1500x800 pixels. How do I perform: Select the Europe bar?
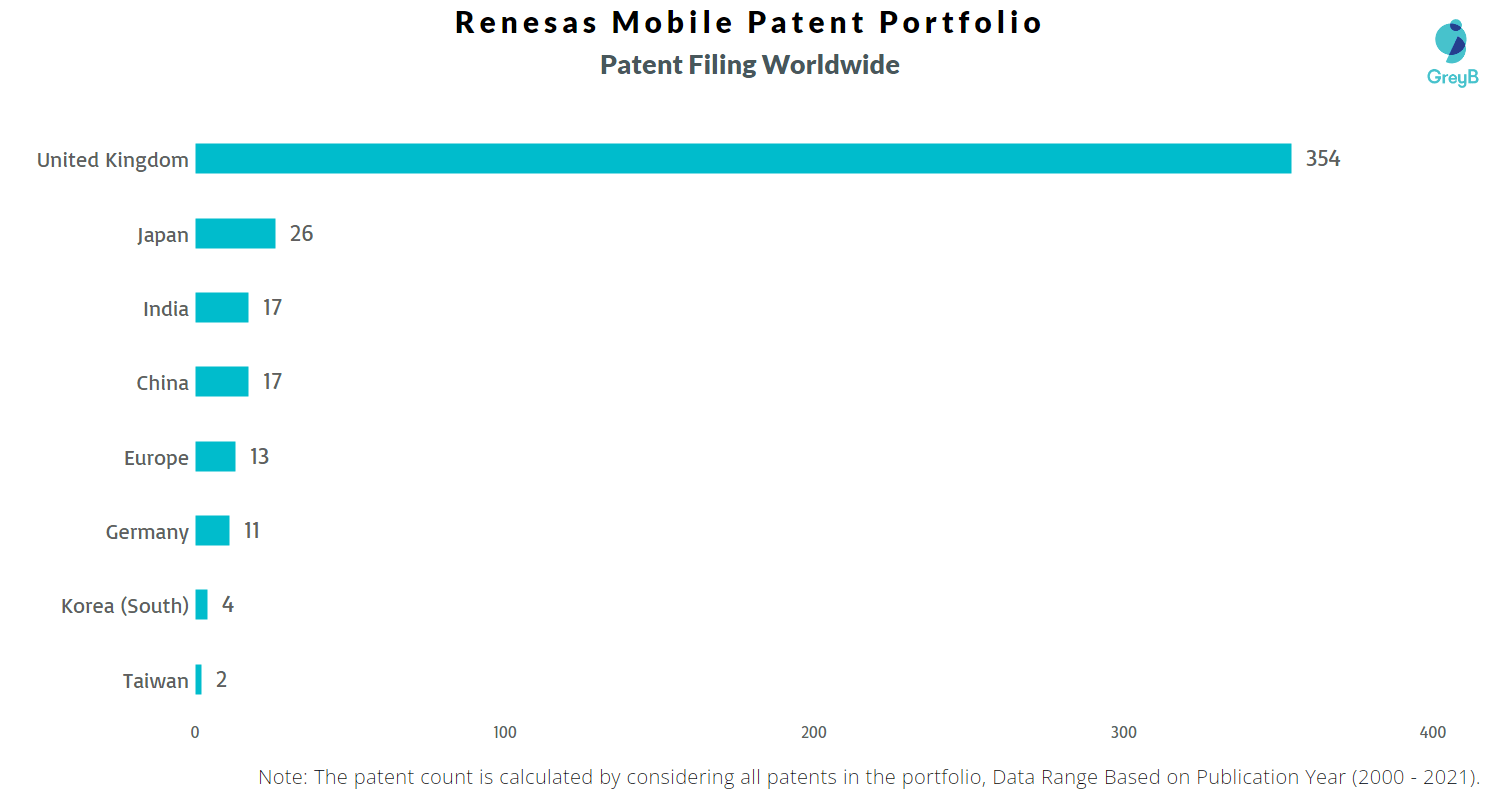pos(215,456)
